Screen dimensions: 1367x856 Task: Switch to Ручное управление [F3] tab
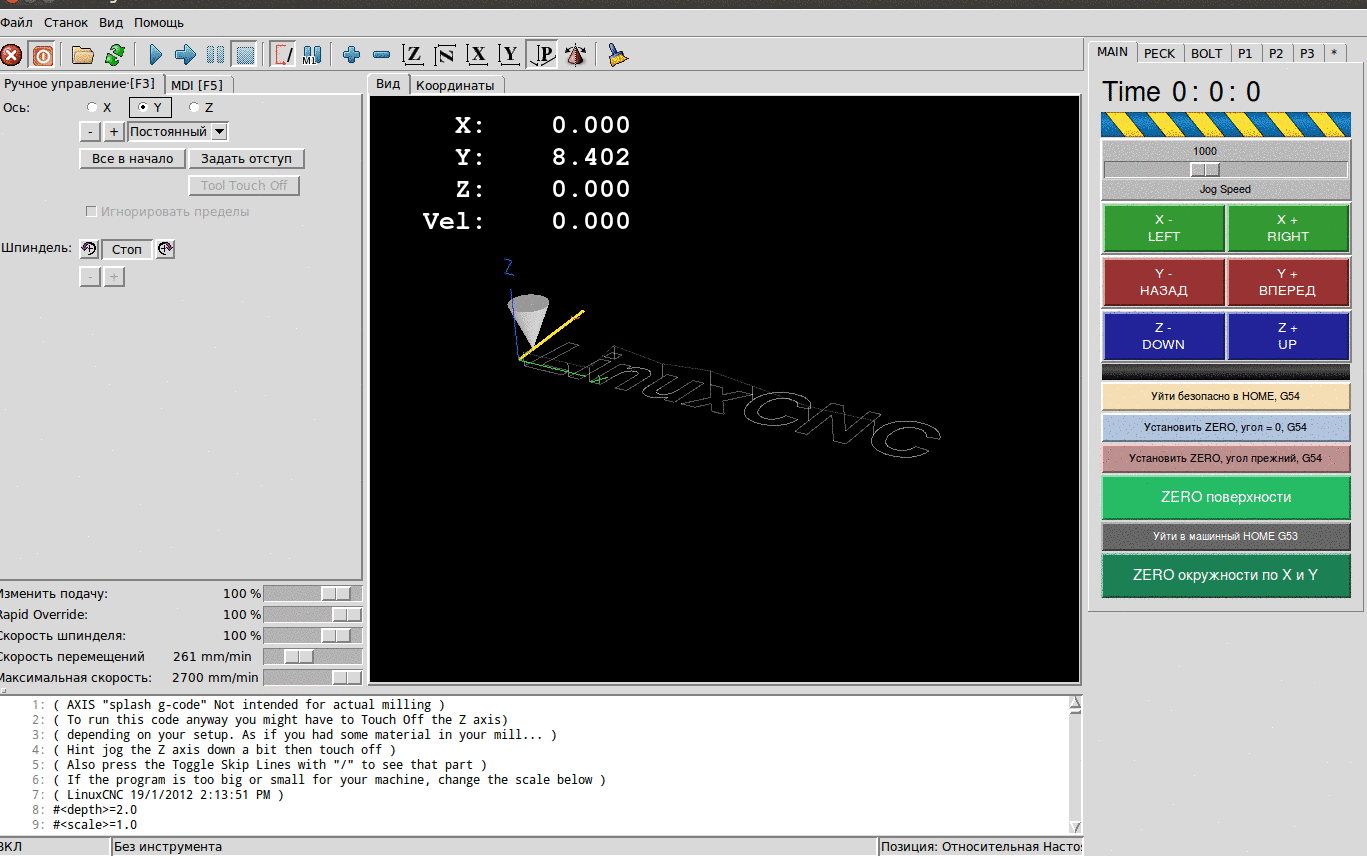pyautogui.click(x=80, y=84)
